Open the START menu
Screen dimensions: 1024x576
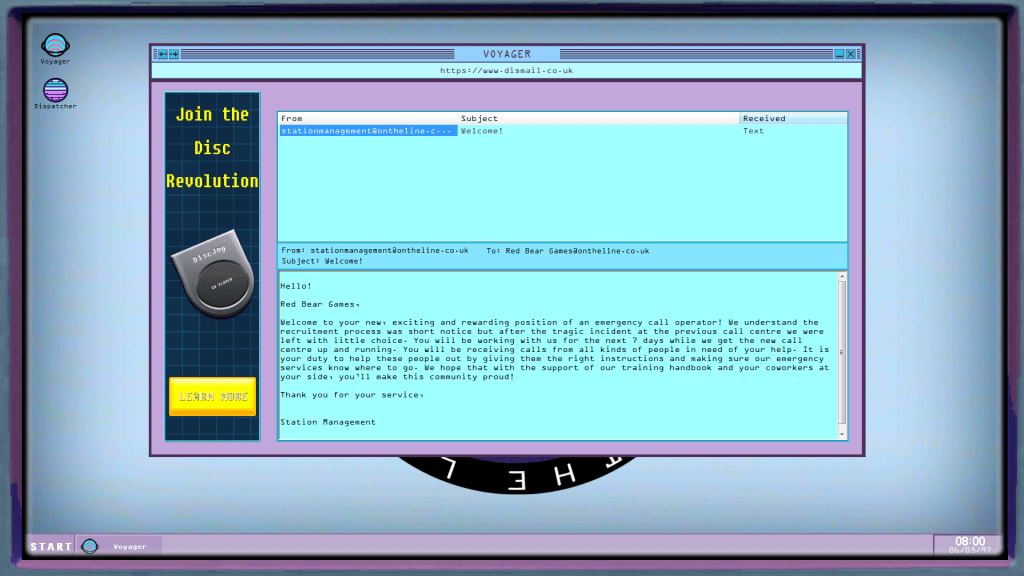click(x=50, y=547)
